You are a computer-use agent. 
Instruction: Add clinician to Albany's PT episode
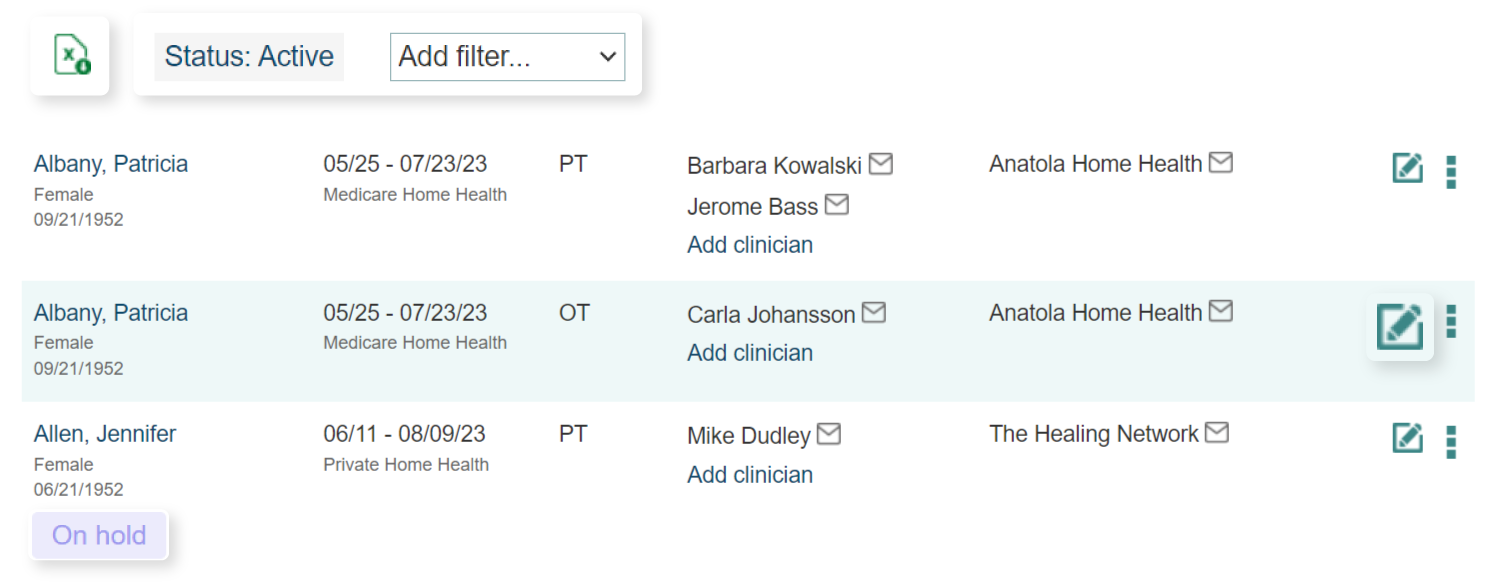pyautogui.click(x=750, y=245)
